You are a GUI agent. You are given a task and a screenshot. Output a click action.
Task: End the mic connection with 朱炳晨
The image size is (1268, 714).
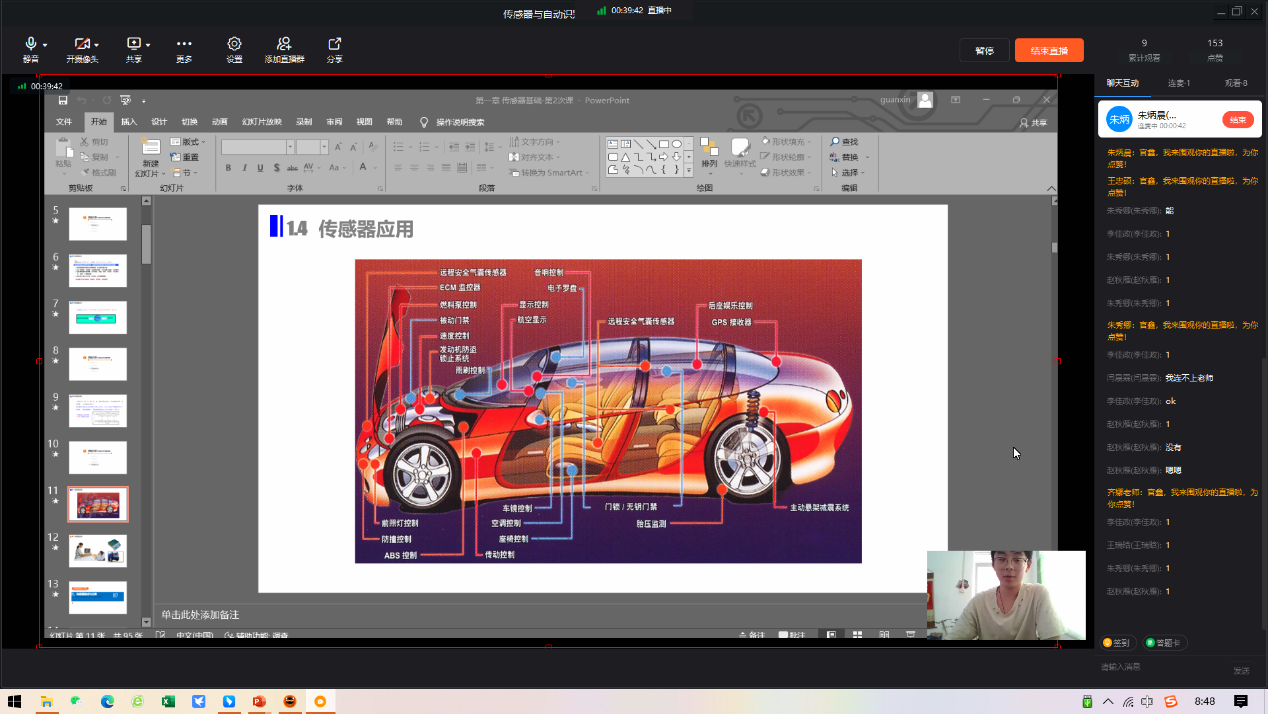pyautogui.click(x=1237, y=120)
